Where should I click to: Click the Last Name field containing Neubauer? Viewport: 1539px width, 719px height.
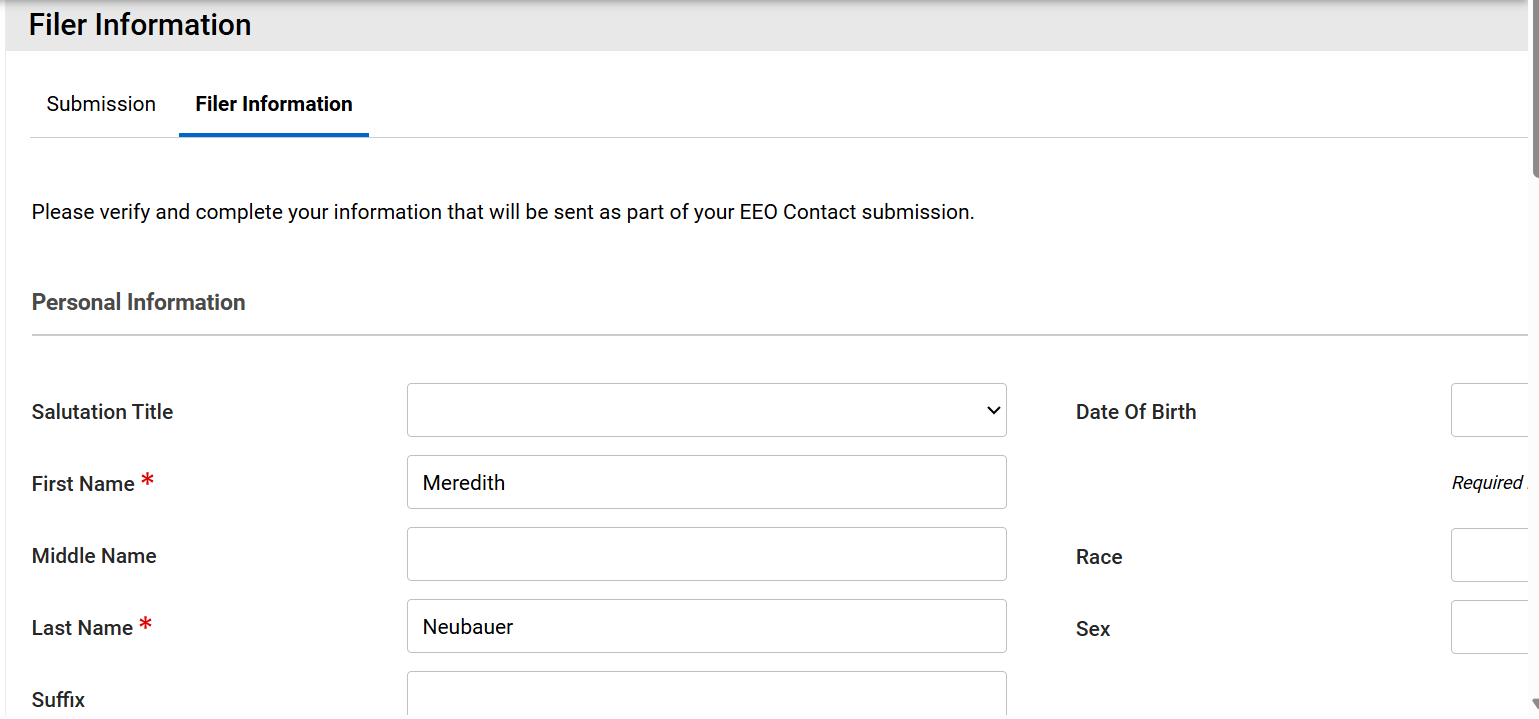pyautogui.click(x=706, y=626)
